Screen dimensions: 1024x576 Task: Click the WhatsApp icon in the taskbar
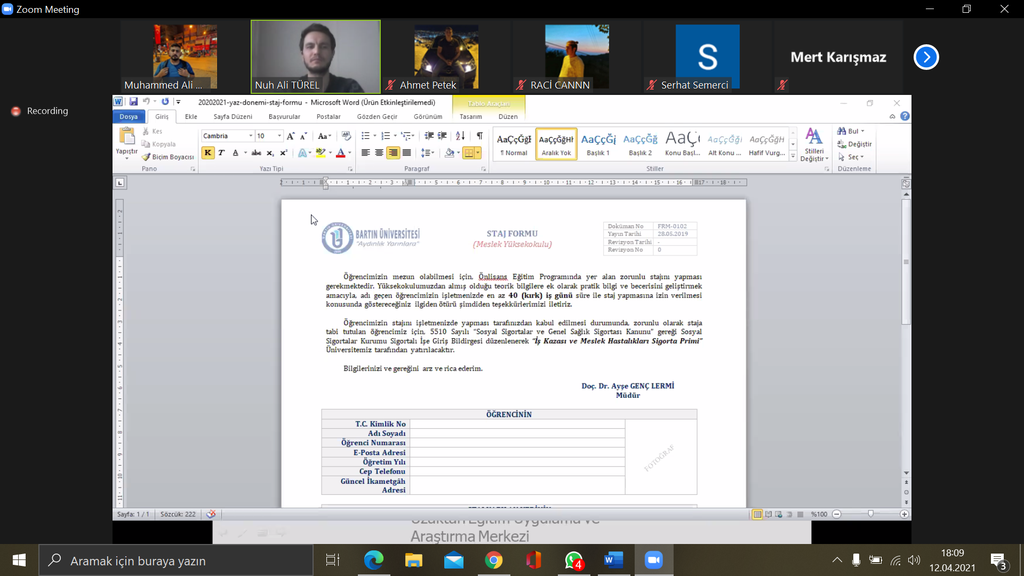pos(573,560)
